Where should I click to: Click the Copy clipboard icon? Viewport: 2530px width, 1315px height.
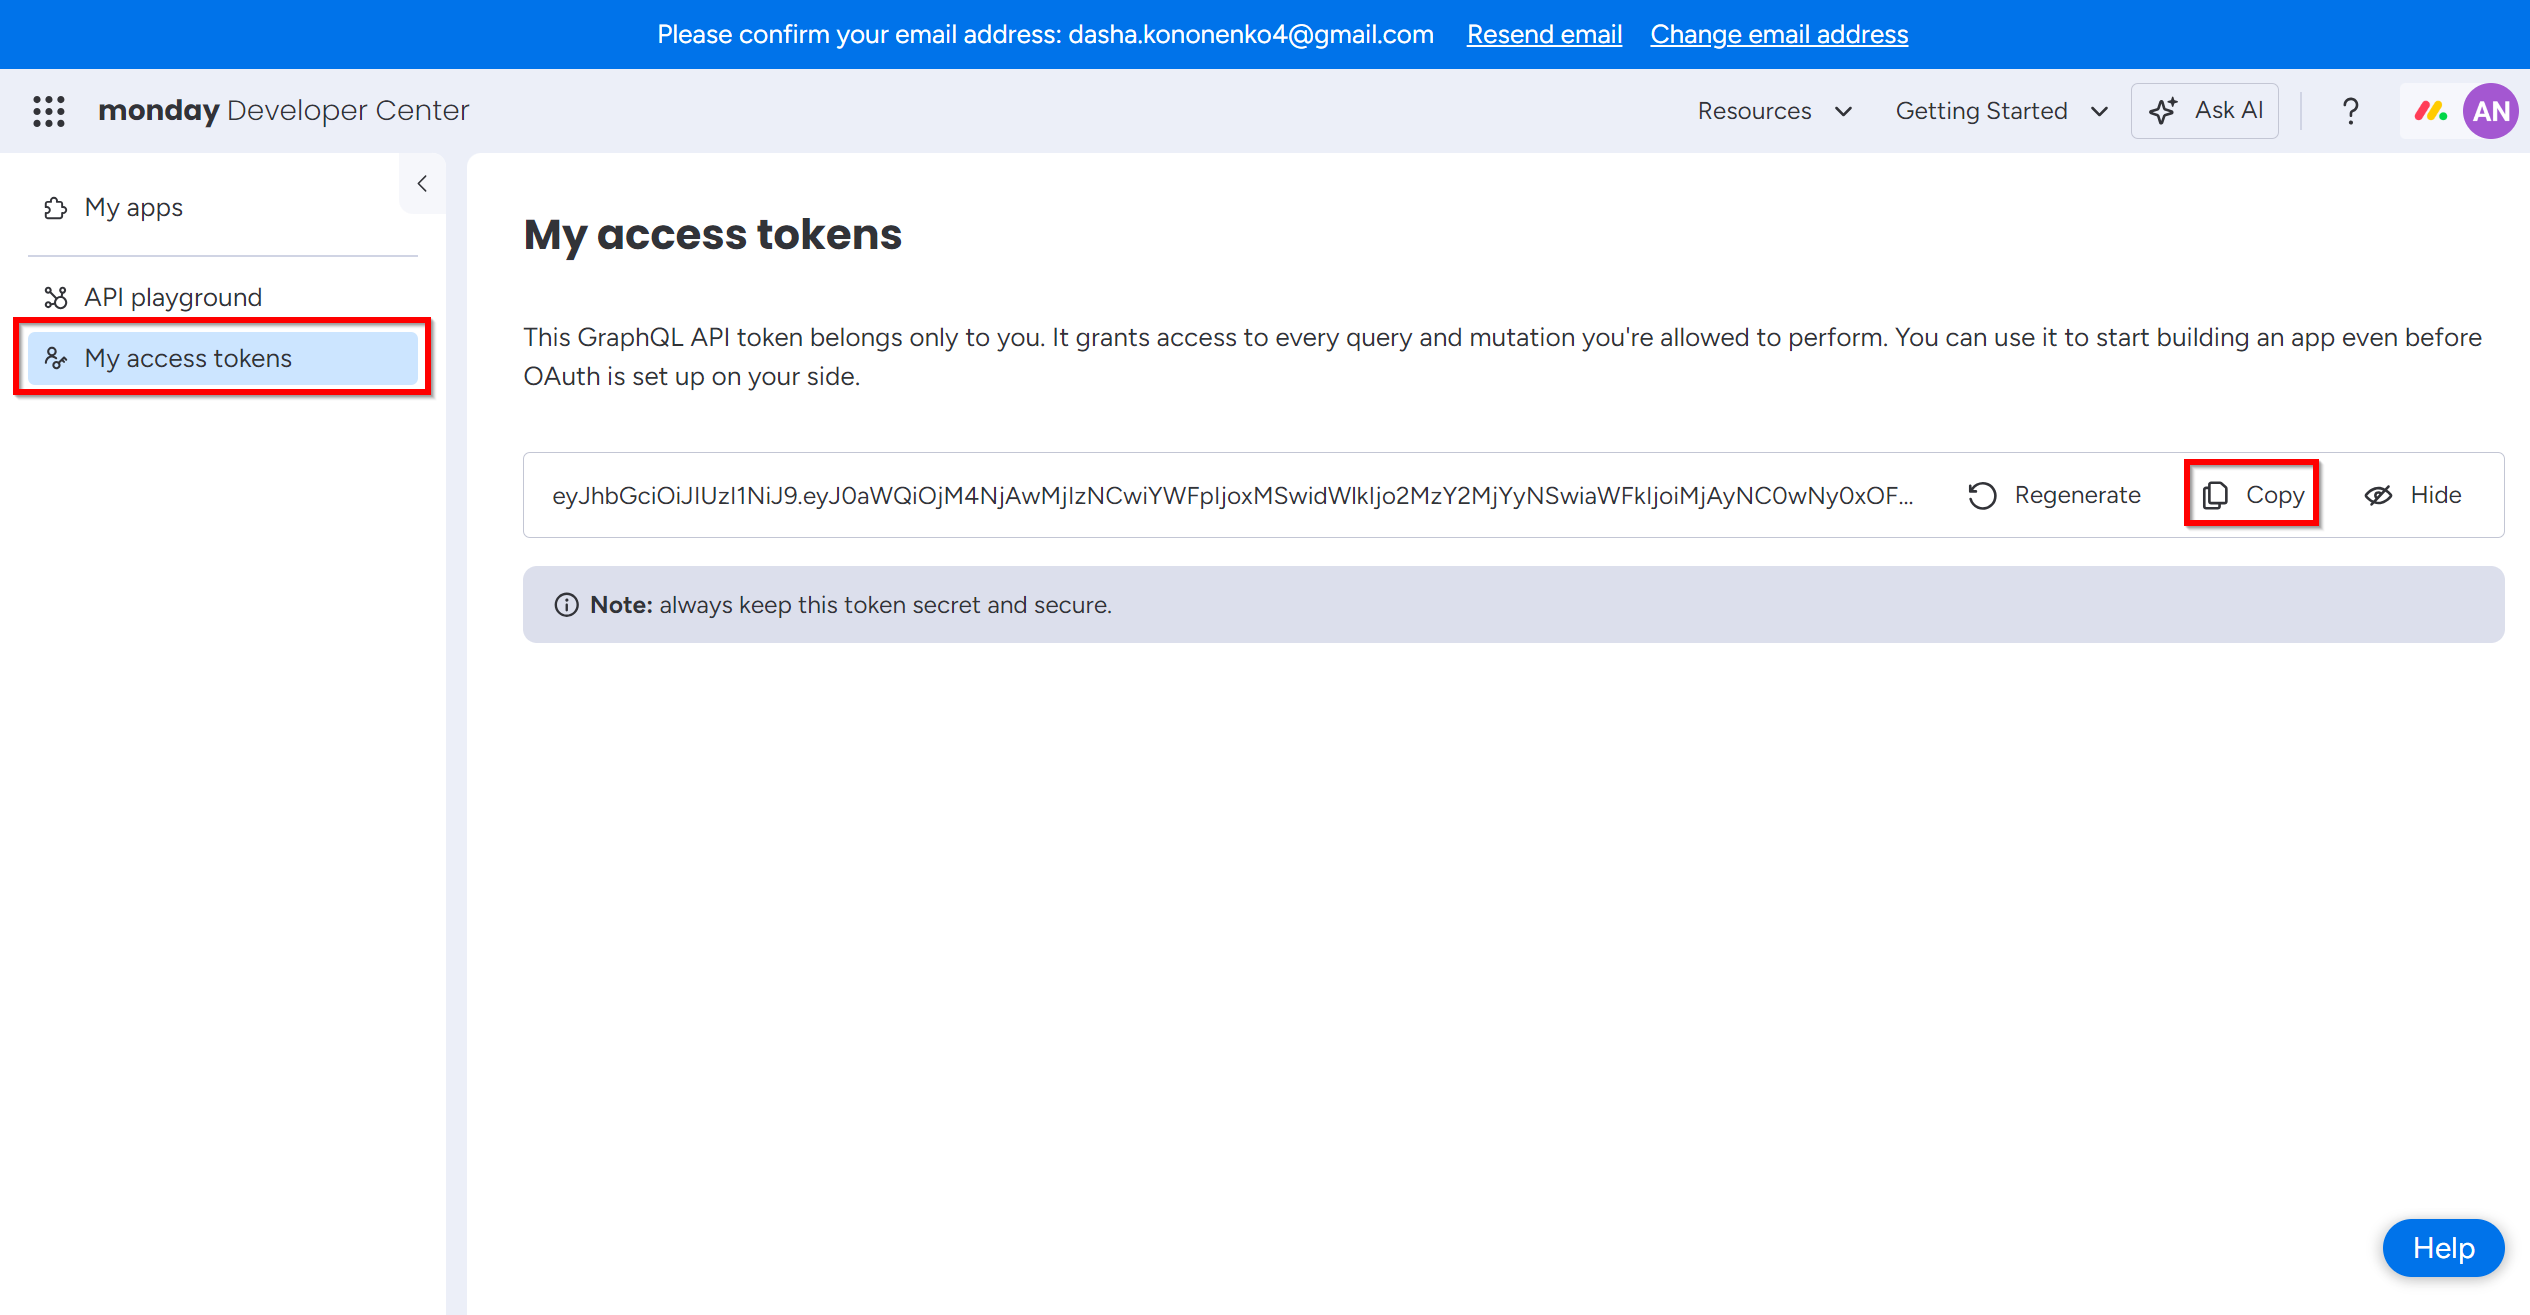tap(2215, 495)
